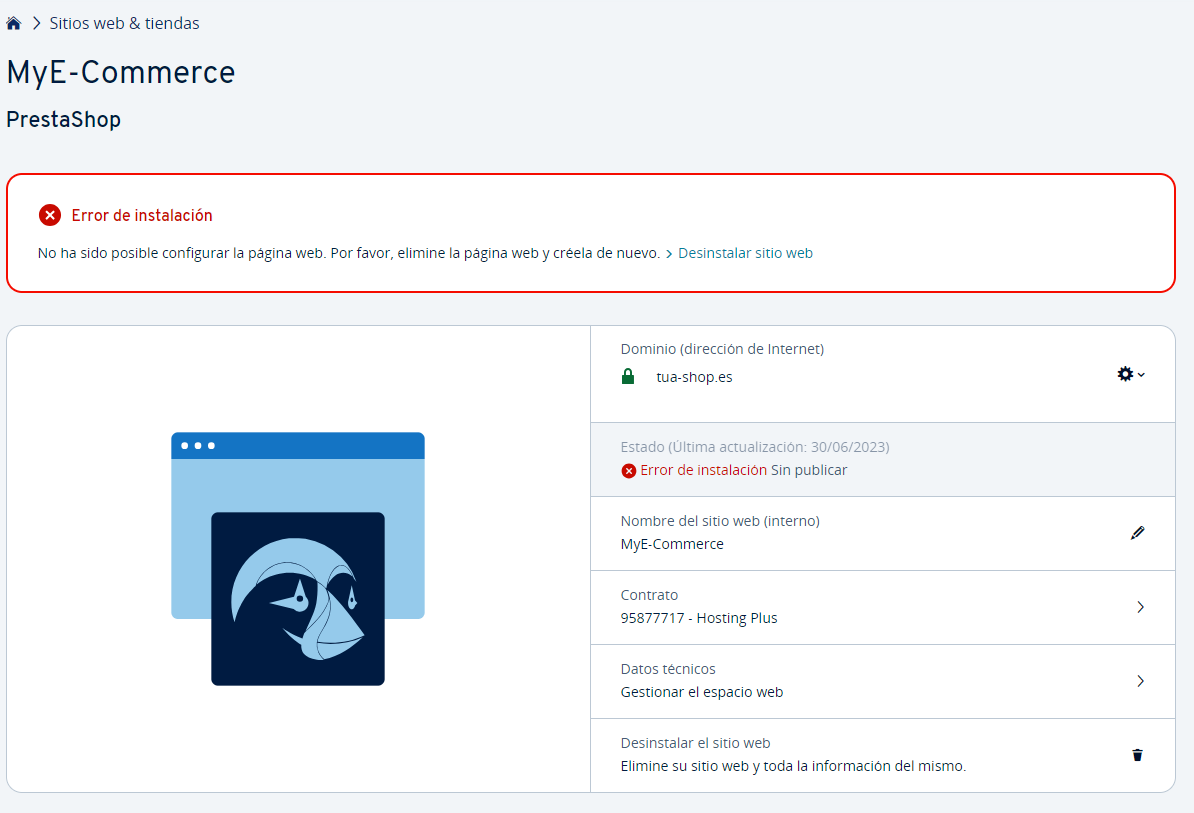The width and height of the screenshot is (1194, 813).
Task: Click Gestionar el espacio web text
Action: [702, 692]
